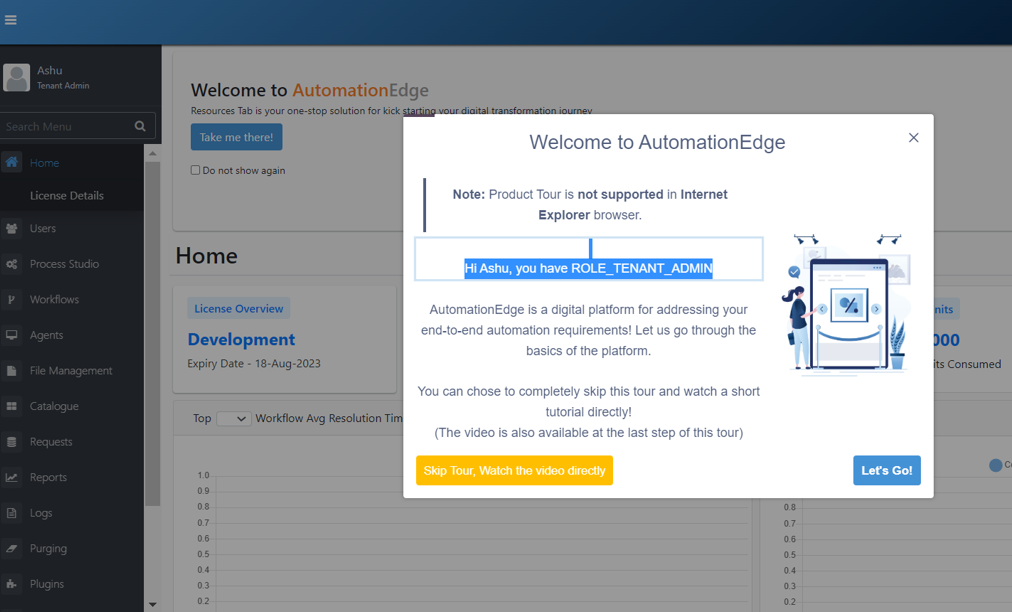Screen dimensions: 1012x612
Task: Click the search magnifier icon
Action: (x=140, y=127)
